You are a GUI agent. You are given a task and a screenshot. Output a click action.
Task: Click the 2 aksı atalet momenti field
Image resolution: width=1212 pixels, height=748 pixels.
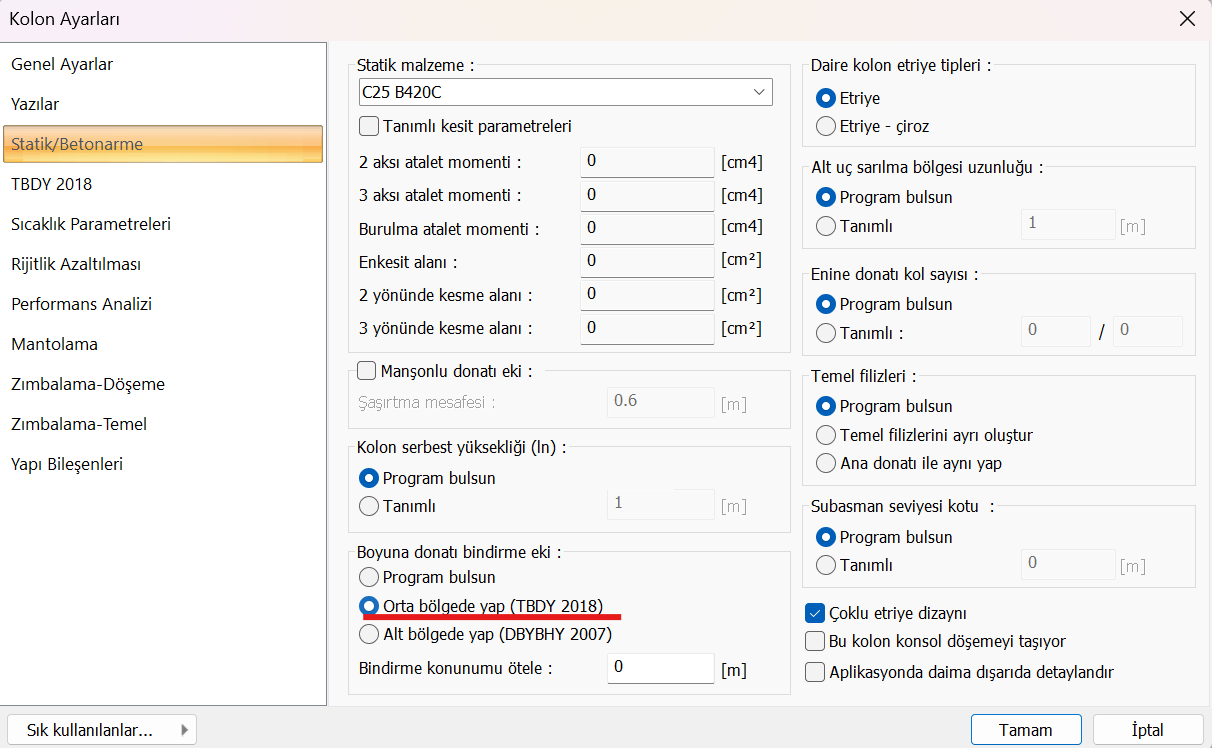click(x=647, y=161)
